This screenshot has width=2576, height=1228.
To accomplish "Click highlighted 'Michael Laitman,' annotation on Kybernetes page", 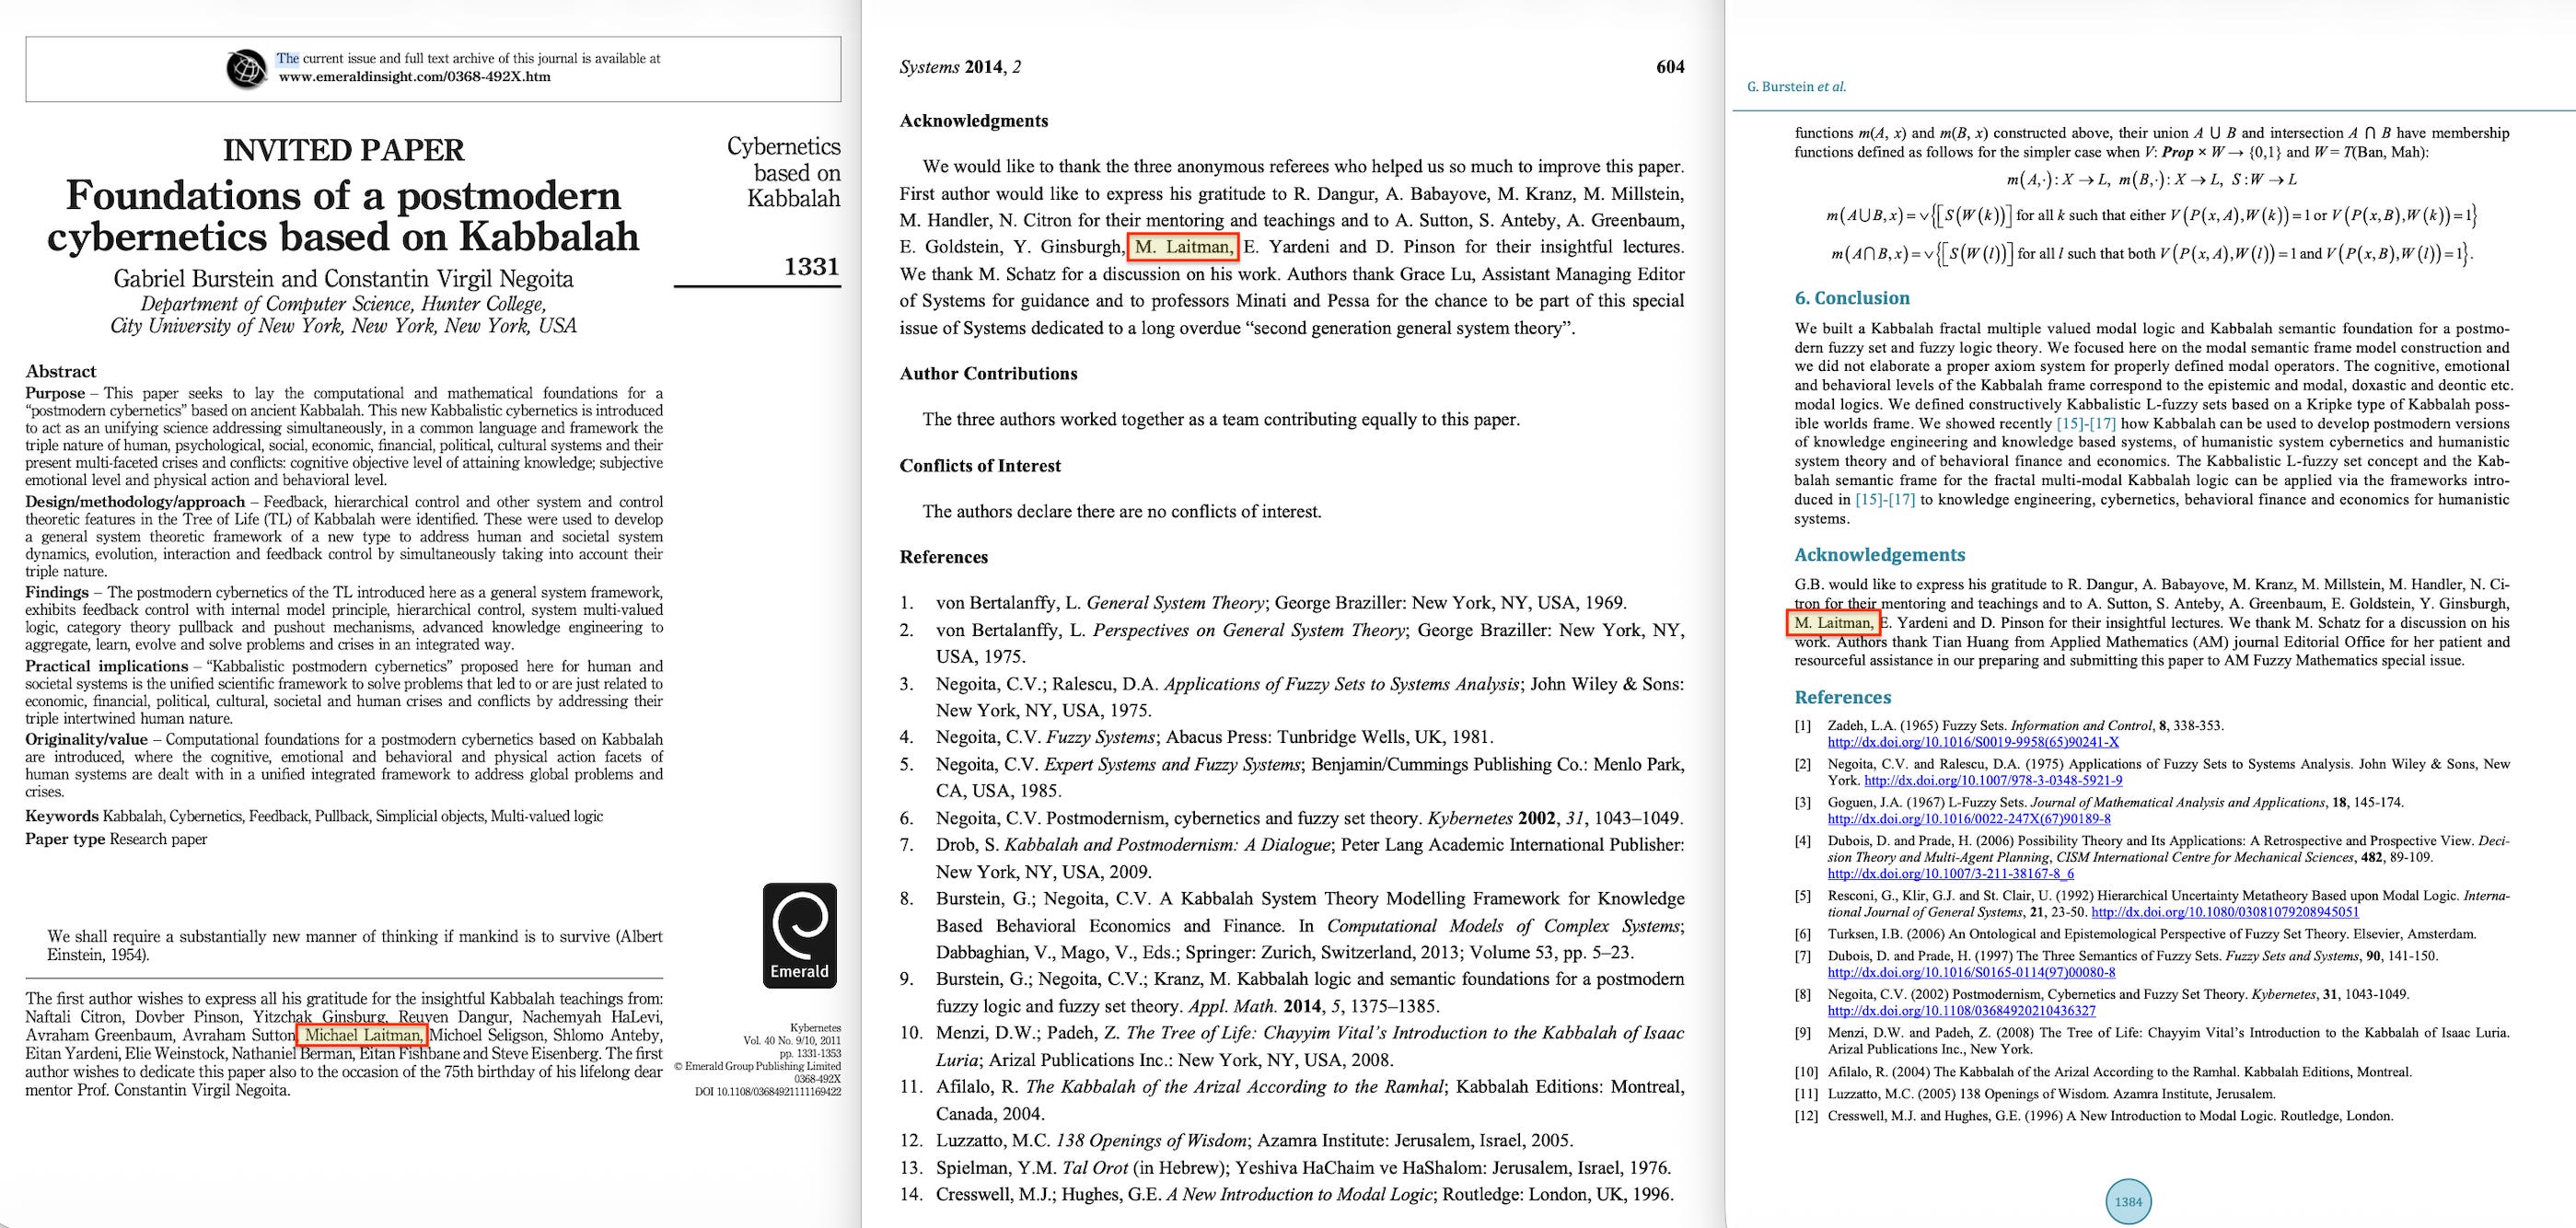I will (x=363, y=1035).
